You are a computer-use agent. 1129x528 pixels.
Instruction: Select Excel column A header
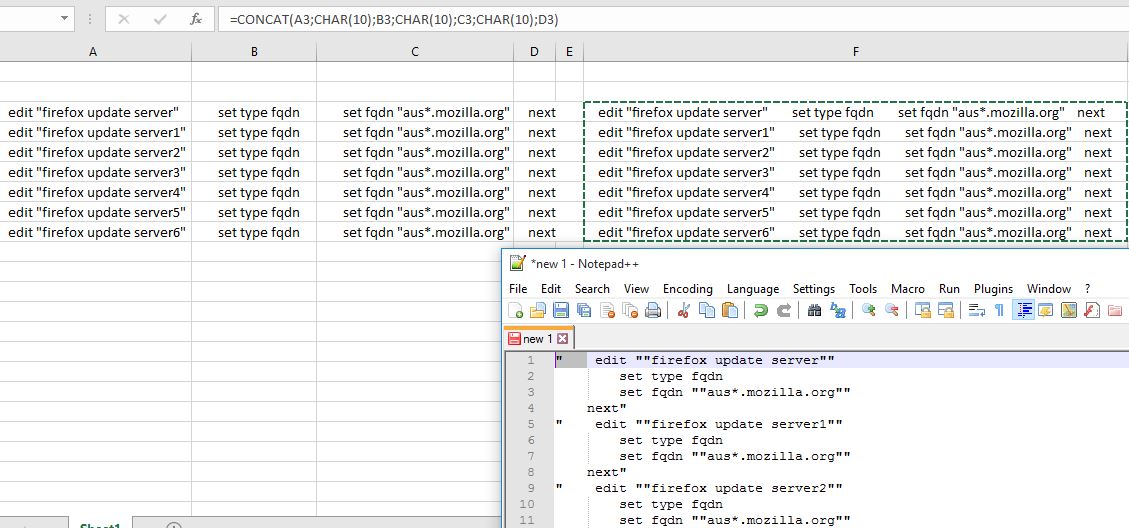click(93, 52)
